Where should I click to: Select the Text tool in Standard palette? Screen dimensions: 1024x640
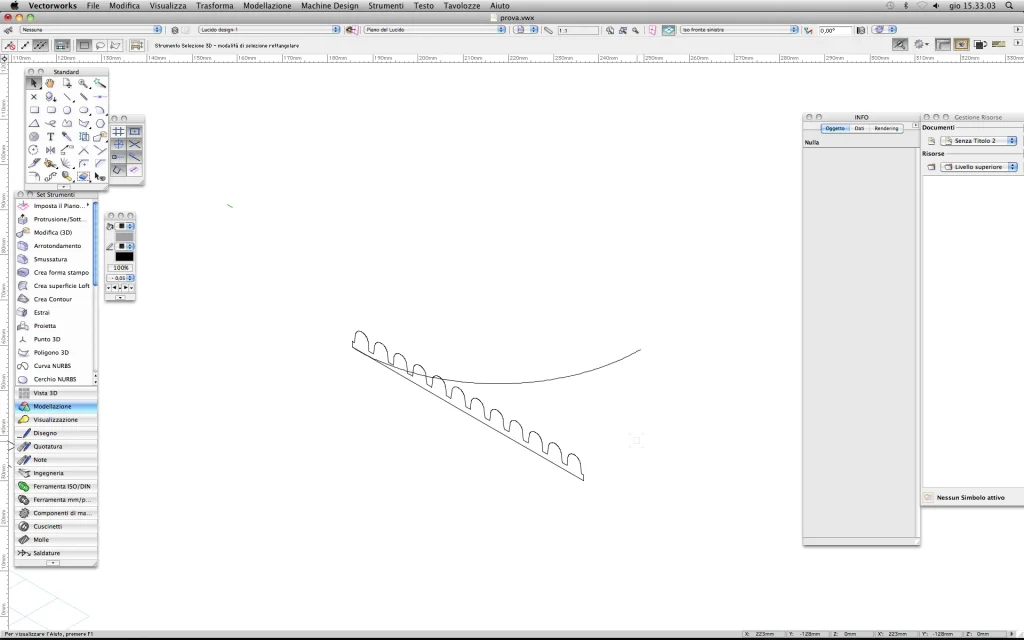[50, 137]
